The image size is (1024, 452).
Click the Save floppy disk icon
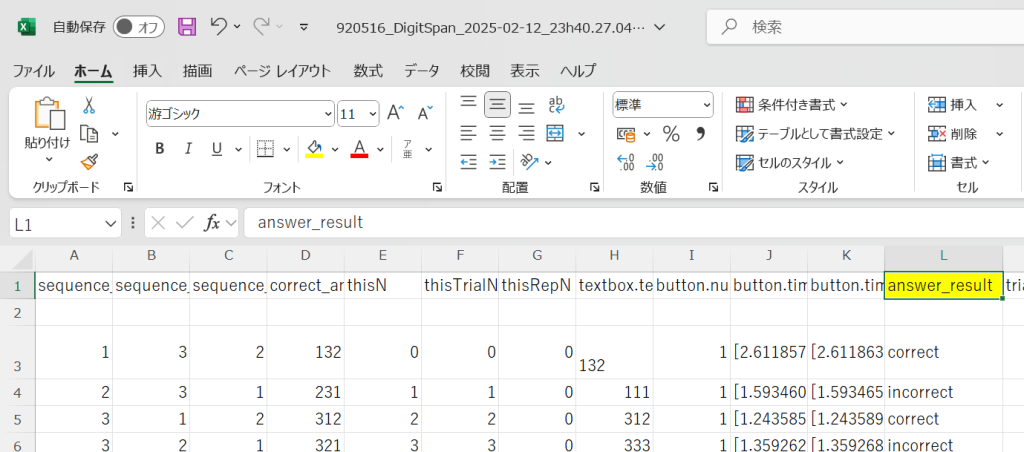pos(187,27)
